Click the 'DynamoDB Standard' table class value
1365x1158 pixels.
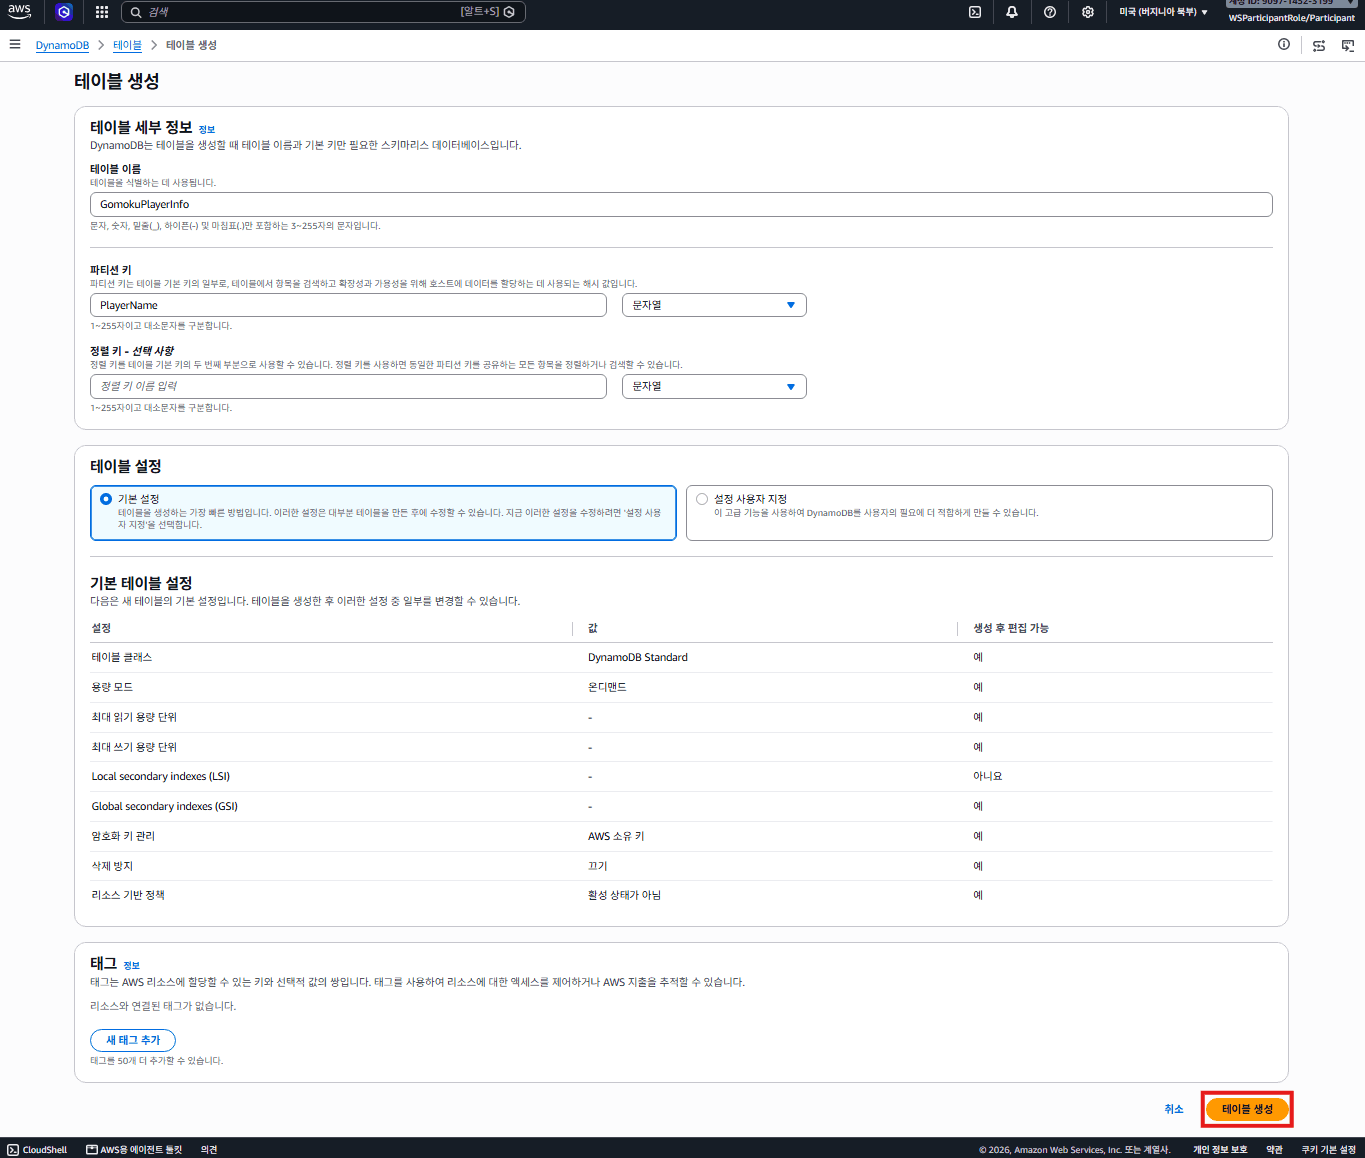pos(638,657)
